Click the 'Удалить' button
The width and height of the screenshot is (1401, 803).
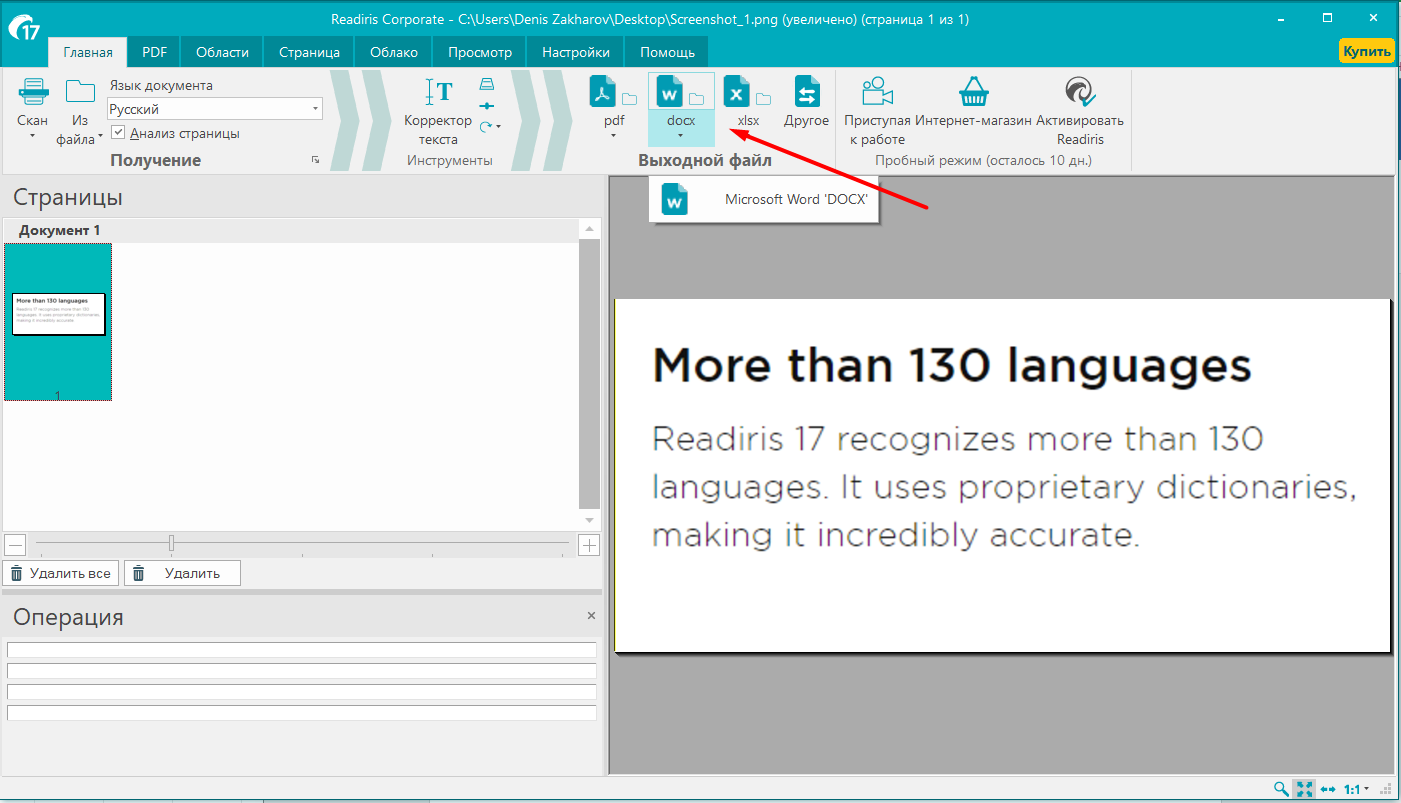pyautogui.click(x=182, y=573)
